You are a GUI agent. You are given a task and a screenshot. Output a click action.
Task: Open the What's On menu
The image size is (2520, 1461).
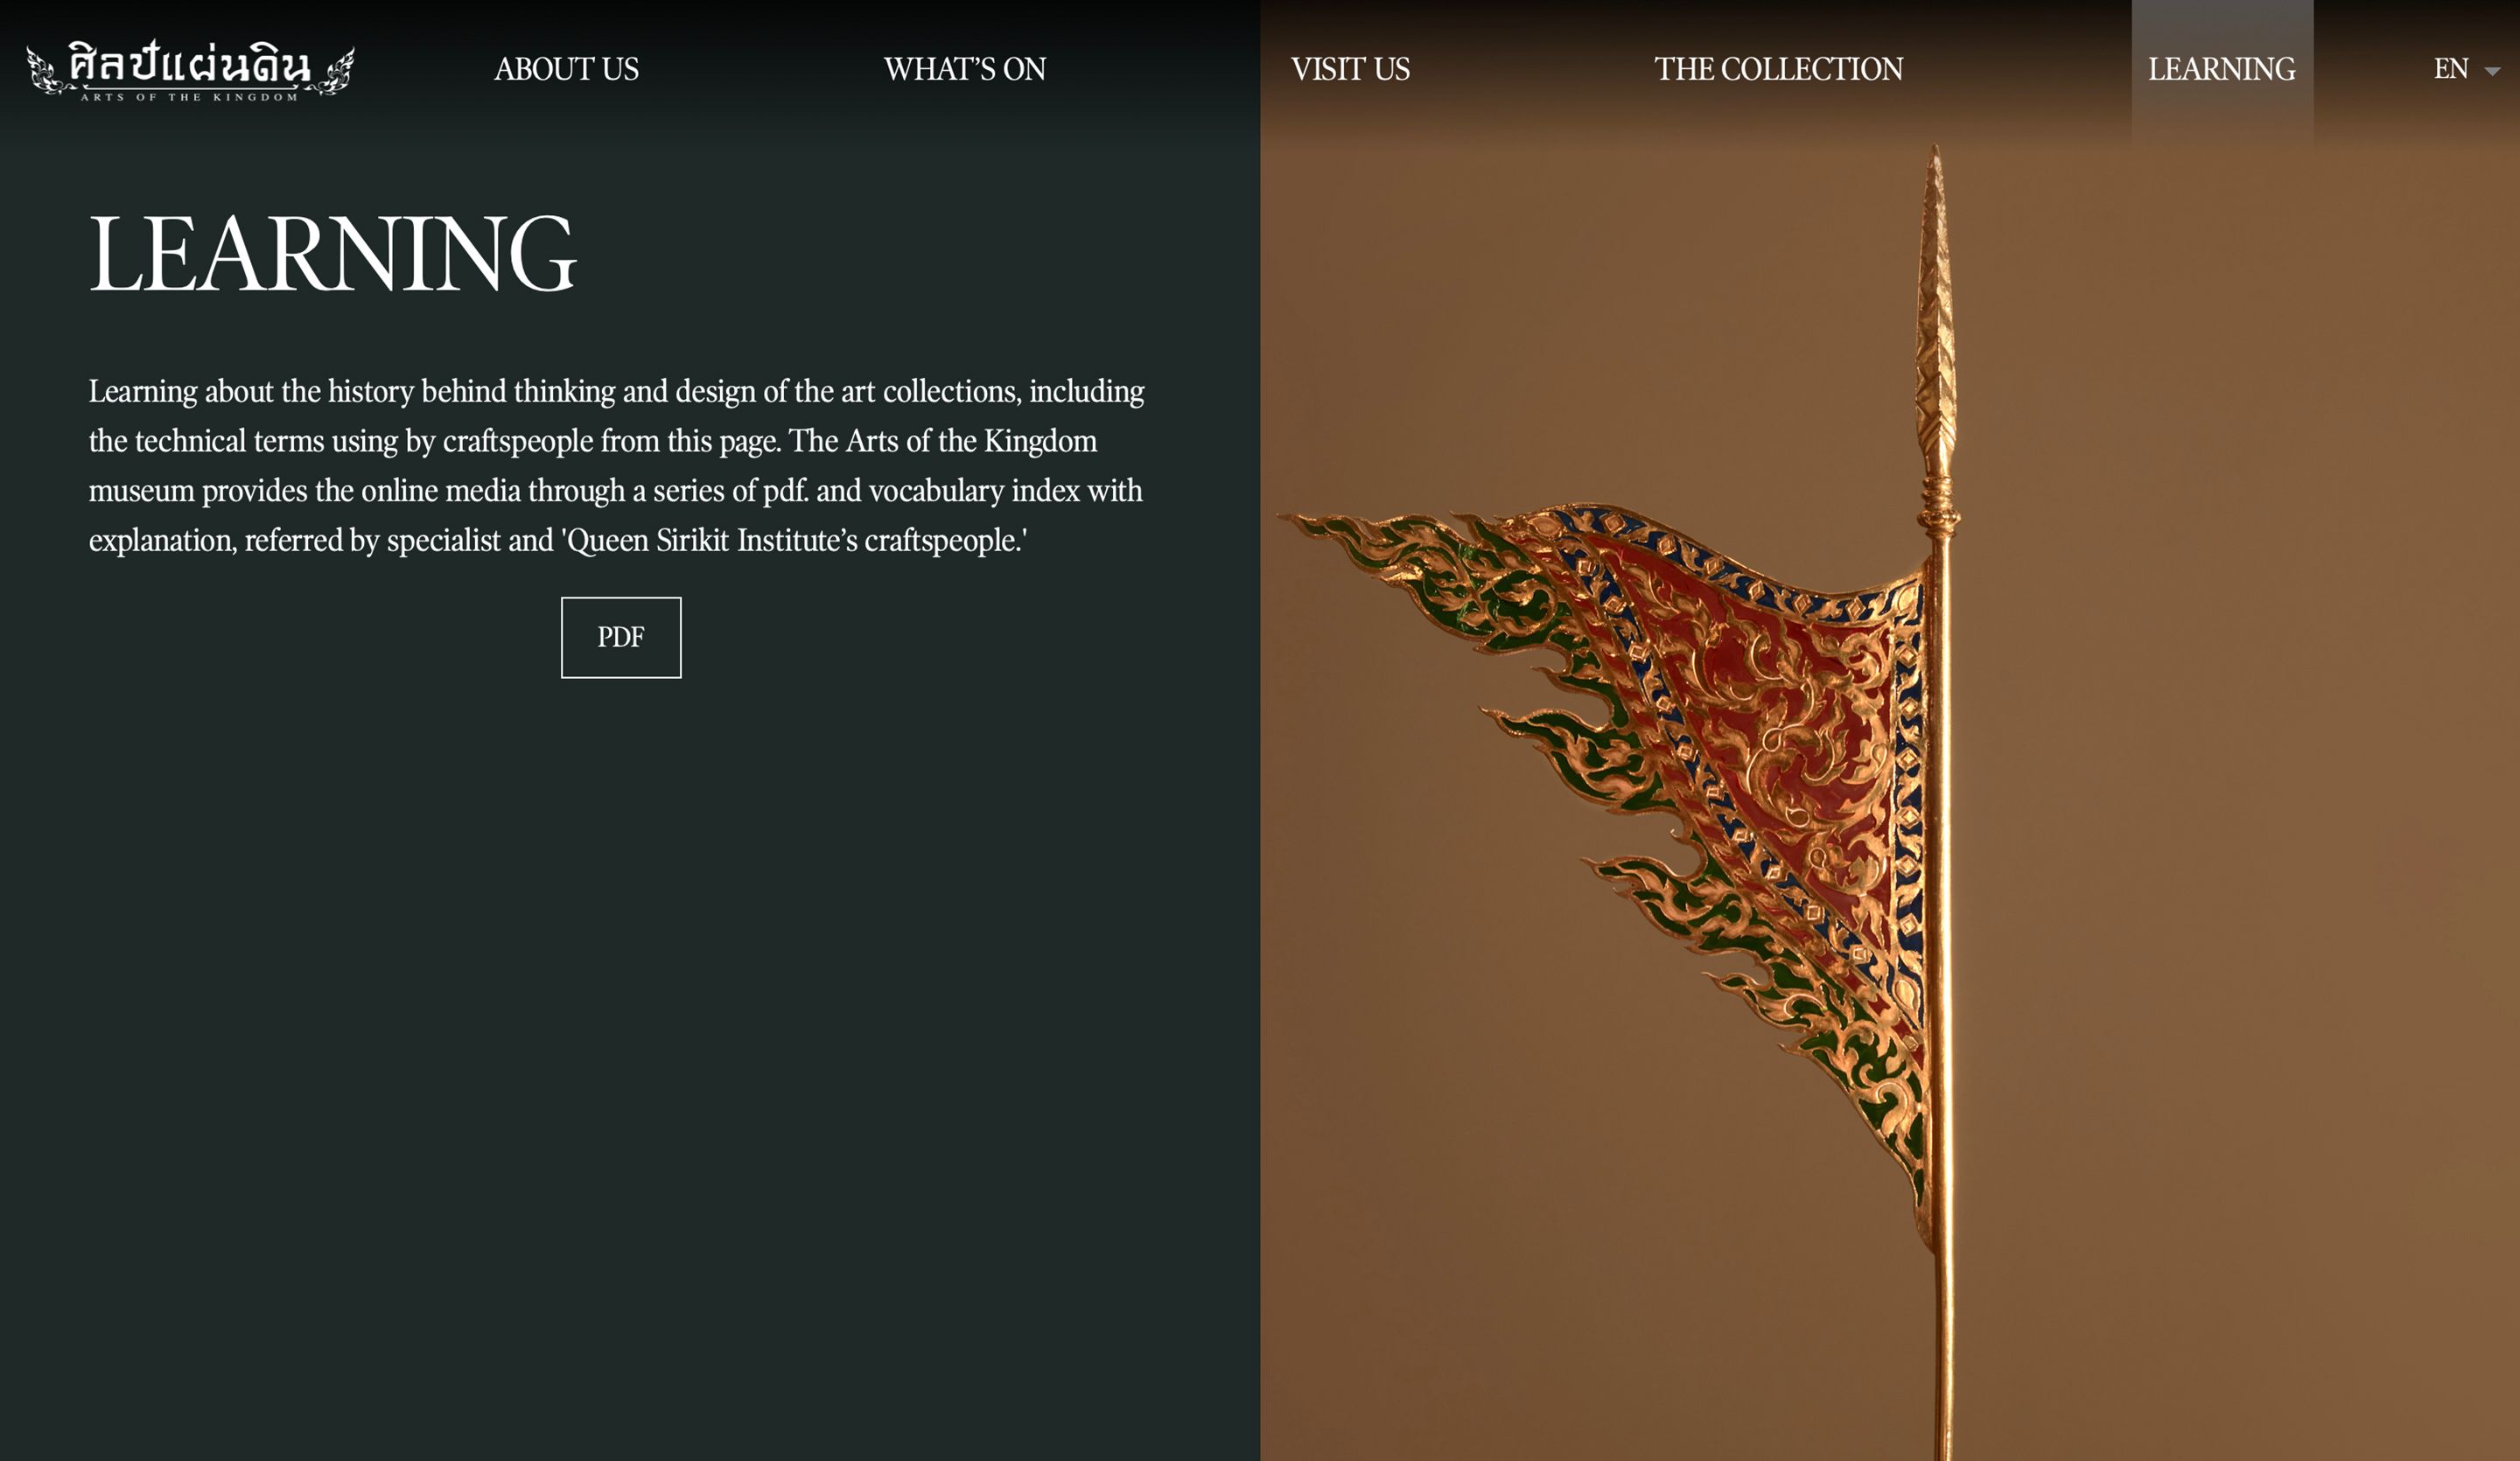click(x=965, y=69)
